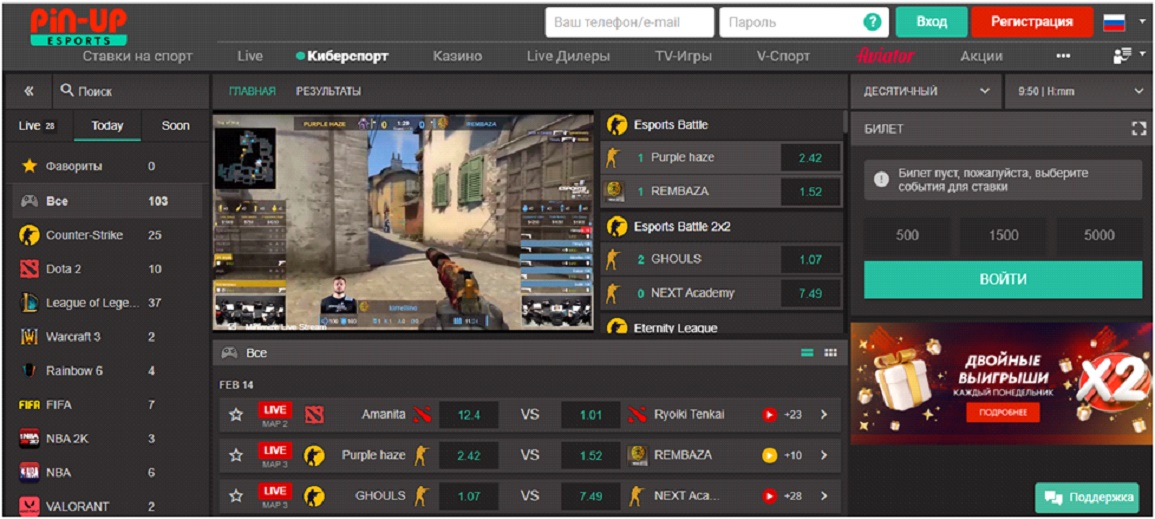Switch to the Soon tab
The height and width of the screenshot is (519, 1155).
[x=175, y=126]
